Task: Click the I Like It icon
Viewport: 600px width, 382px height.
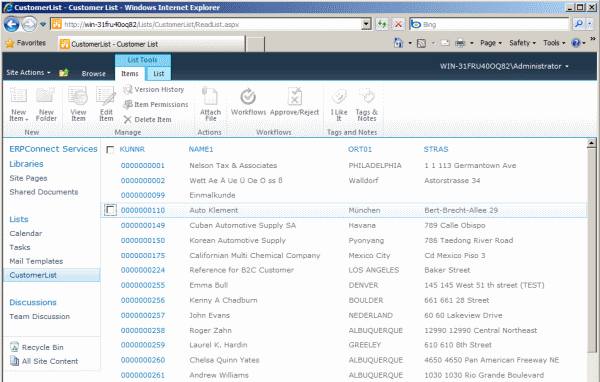Action: click(339, 96)
